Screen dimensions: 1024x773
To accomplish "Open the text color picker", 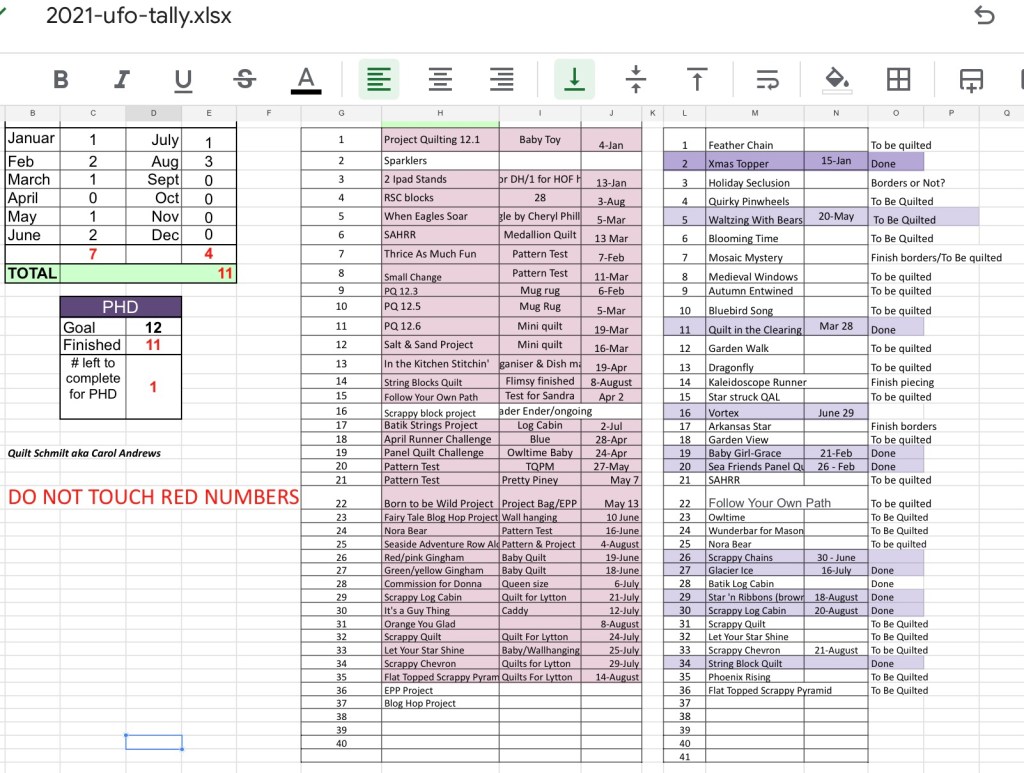I will (306, 79).
